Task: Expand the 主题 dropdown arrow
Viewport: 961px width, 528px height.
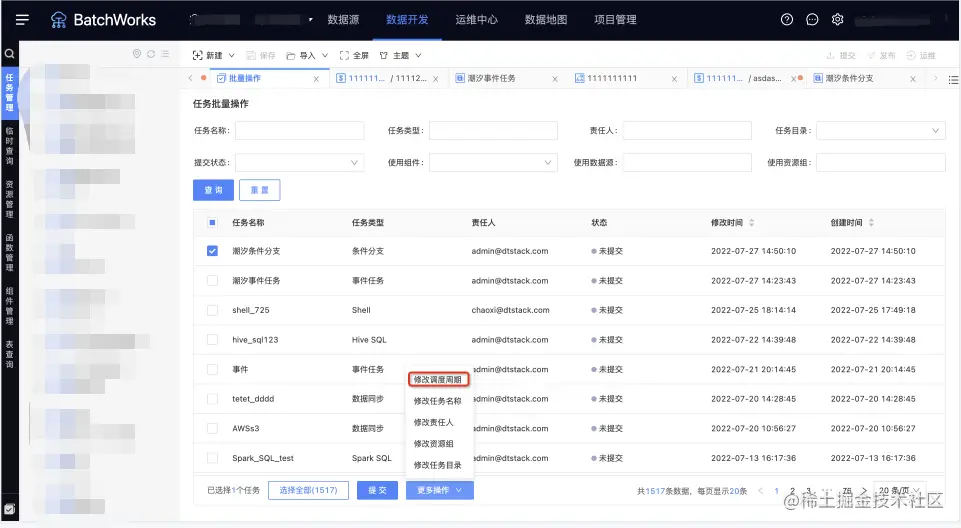Action: [418, 55]
